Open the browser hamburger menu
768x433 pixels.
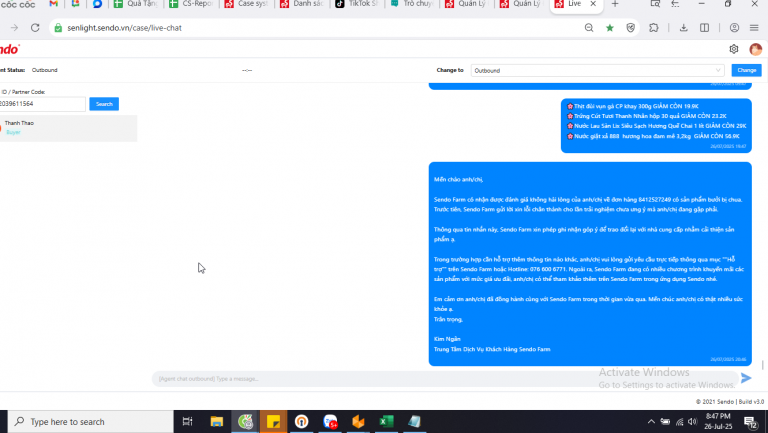[x=754, y=28]
